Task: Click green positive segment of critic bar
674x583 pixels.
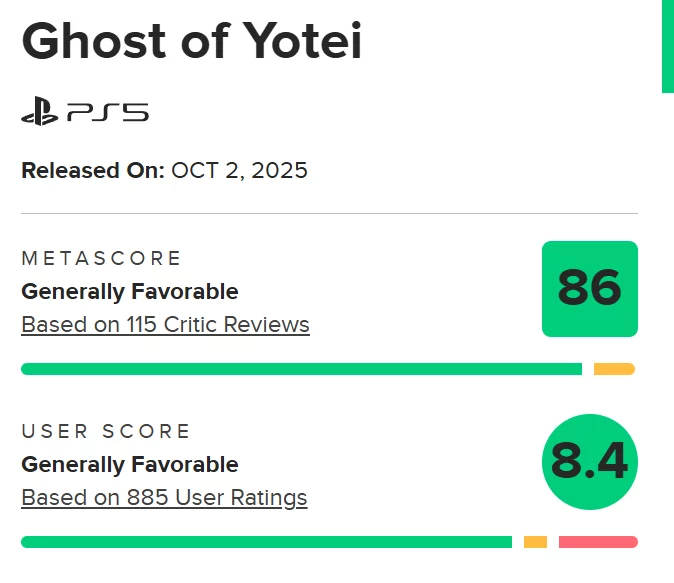Action: 300,369
